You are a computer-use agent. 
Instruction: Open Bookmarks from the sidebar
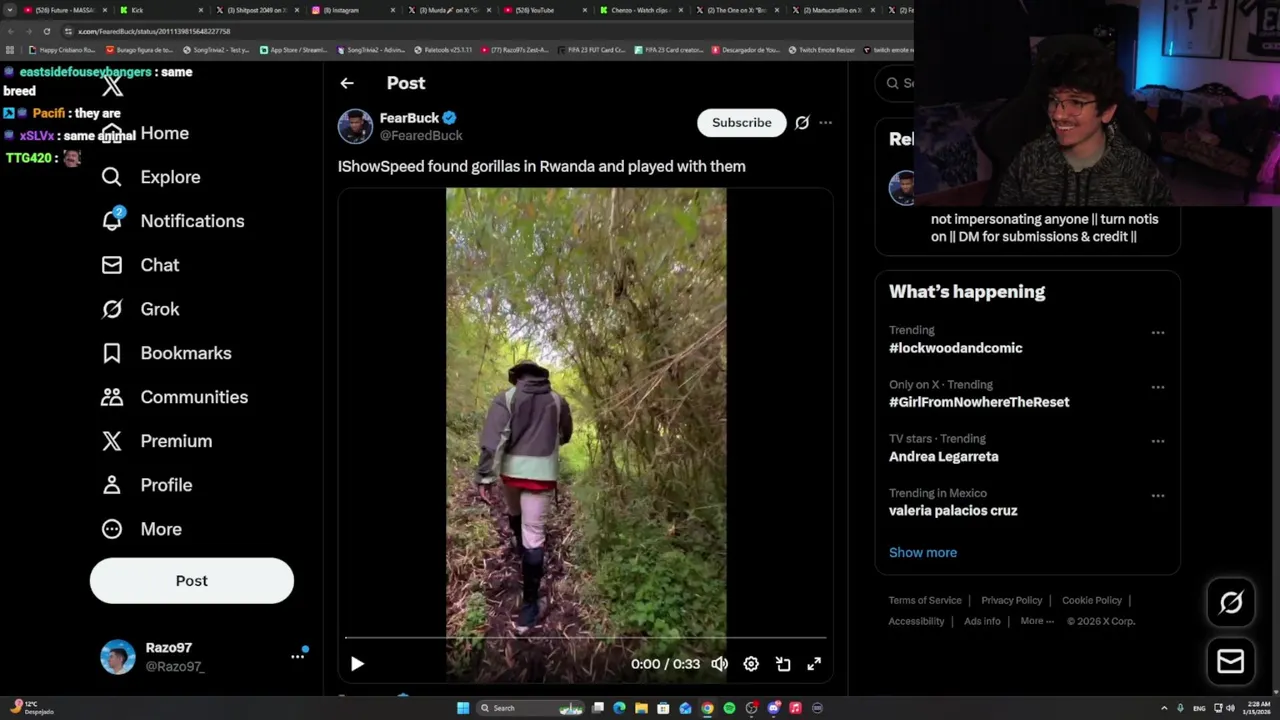point(166,353)
